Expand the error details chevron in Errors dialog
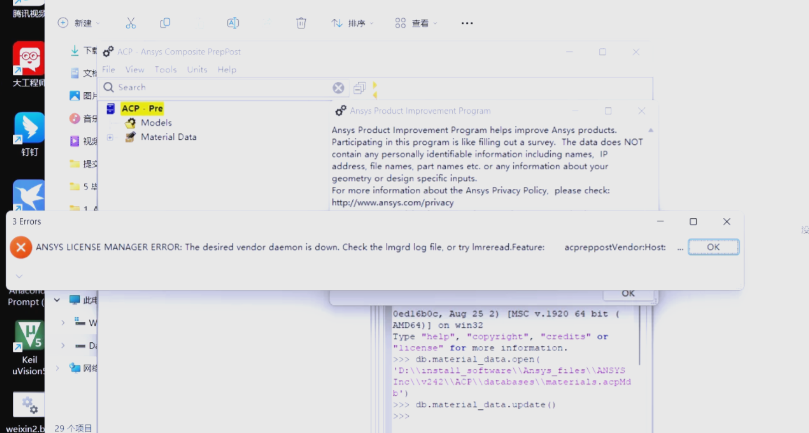 coord(19,276)
